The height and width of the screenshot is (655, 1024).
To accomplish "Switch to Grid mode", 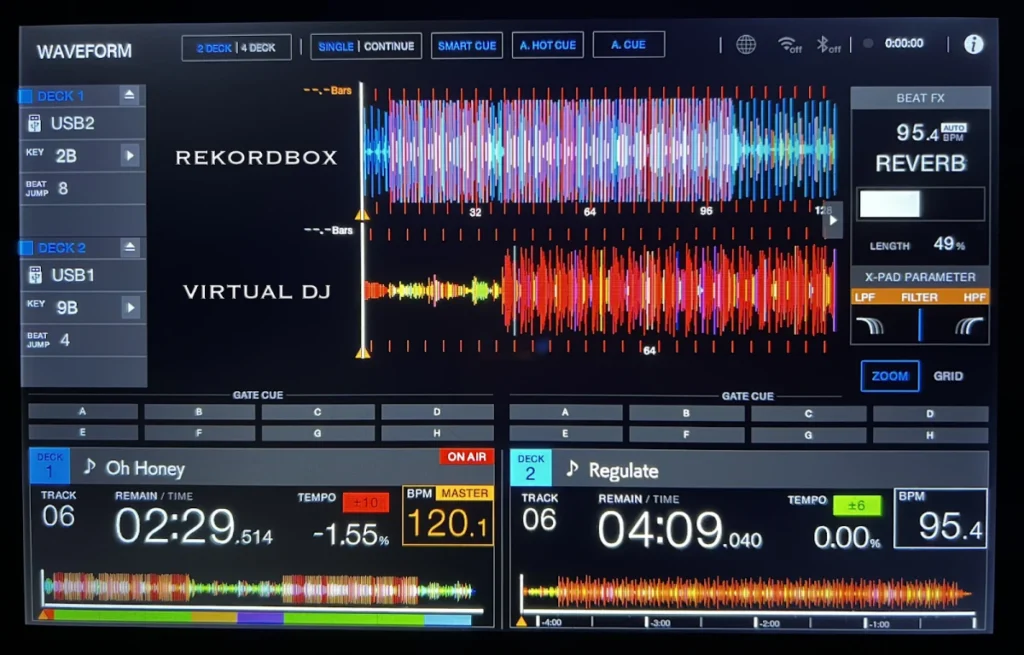I will coord(948,376).
